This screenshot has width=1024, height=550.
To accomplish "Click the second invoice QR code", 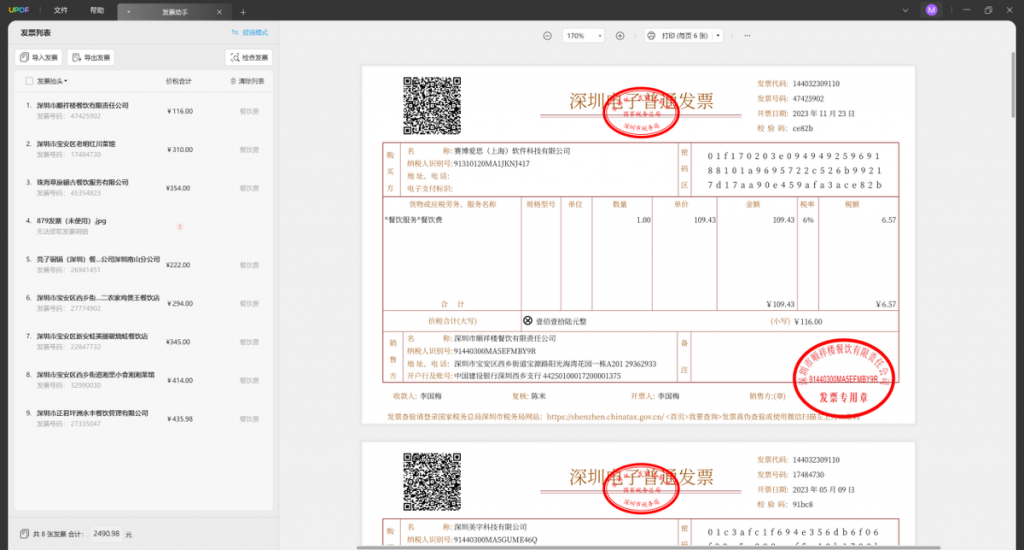I will [x=432, y=481].
